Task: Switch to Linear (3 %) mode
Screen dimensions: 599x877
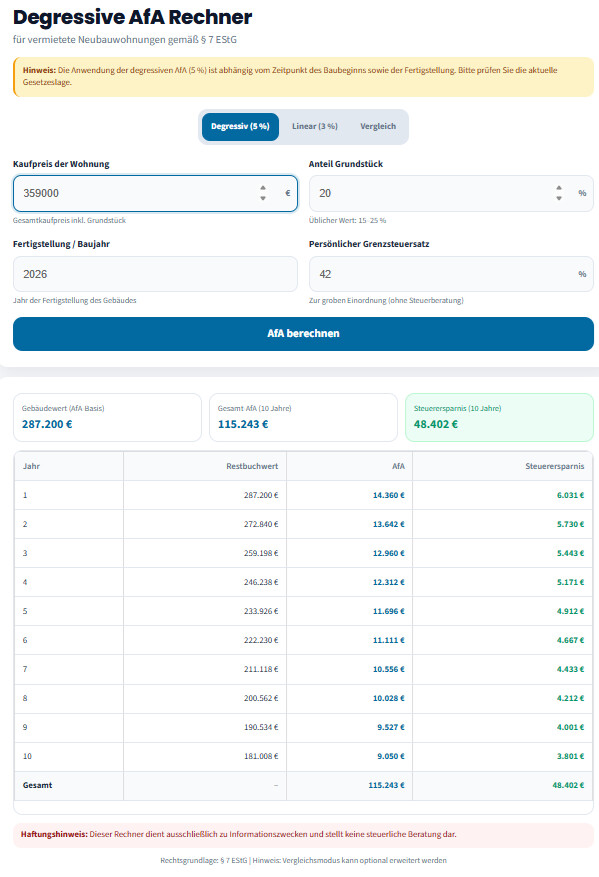Action: [315, 126]
